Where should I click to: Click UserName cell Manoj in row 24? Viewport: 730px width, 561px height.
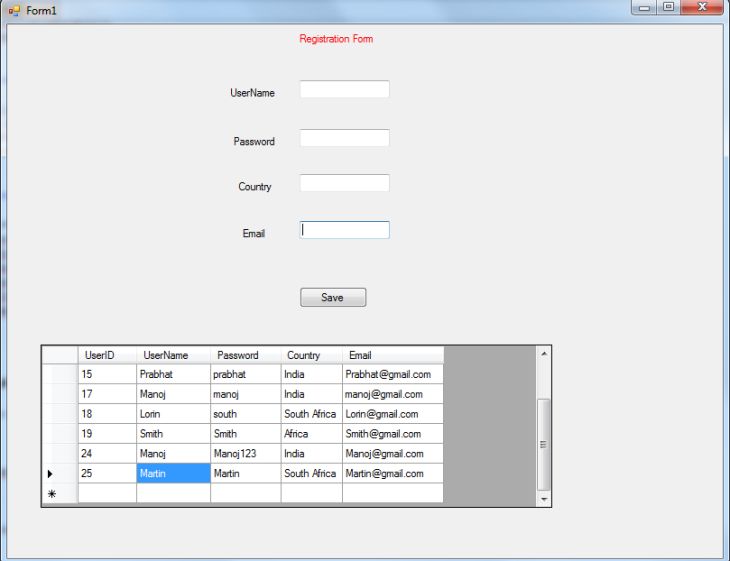pos(173,453)
